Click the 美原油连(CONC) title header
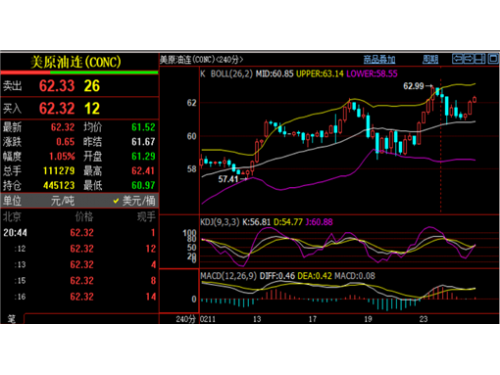500x375 pixels. 76,62
